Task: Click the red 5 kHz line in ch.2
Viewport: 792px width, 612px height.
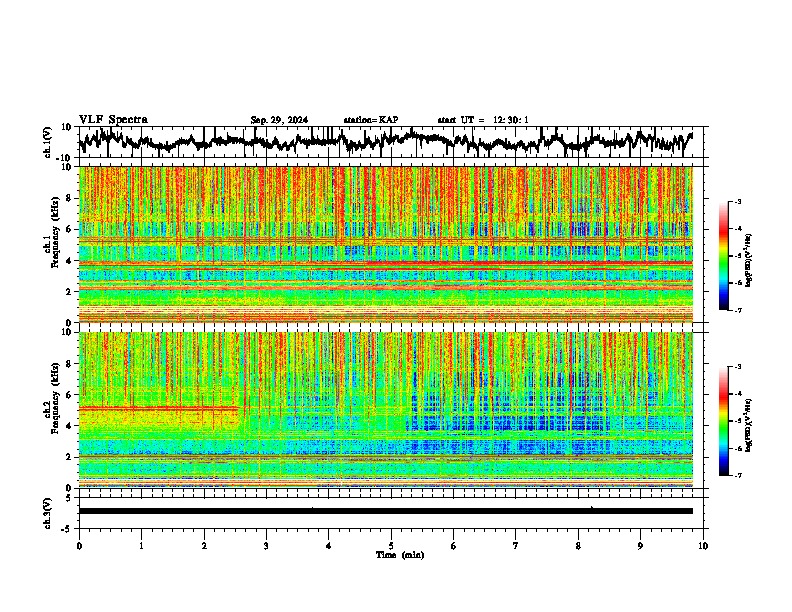Action: pyautogui.click(x=159, y=408)
